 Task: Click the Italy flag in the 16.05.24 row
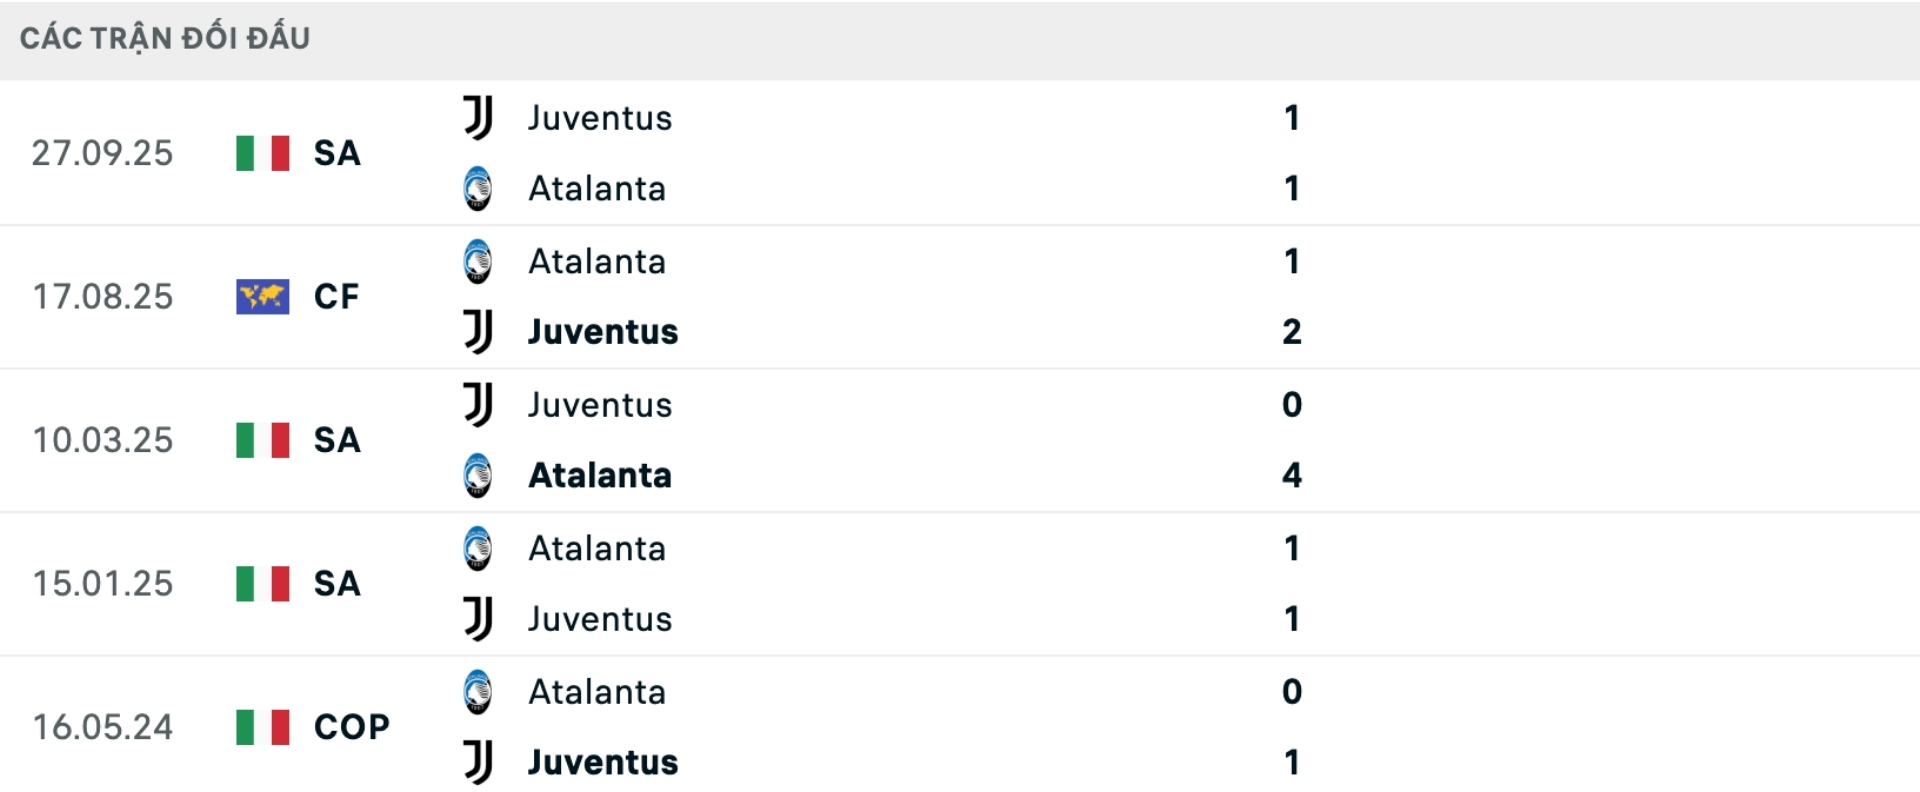(x=261, y=727)
